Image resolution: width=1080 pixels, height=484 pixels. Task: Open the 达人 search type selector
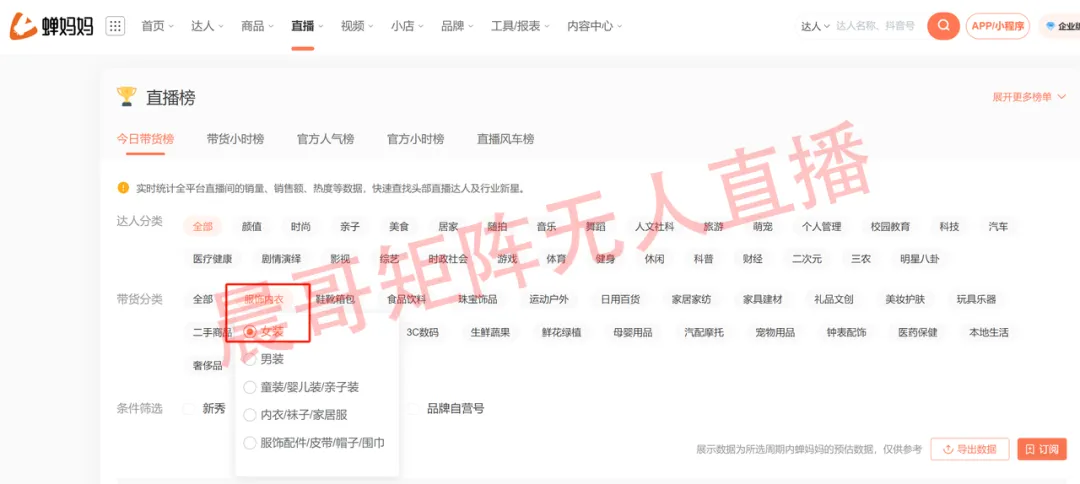tap(816, 26)
